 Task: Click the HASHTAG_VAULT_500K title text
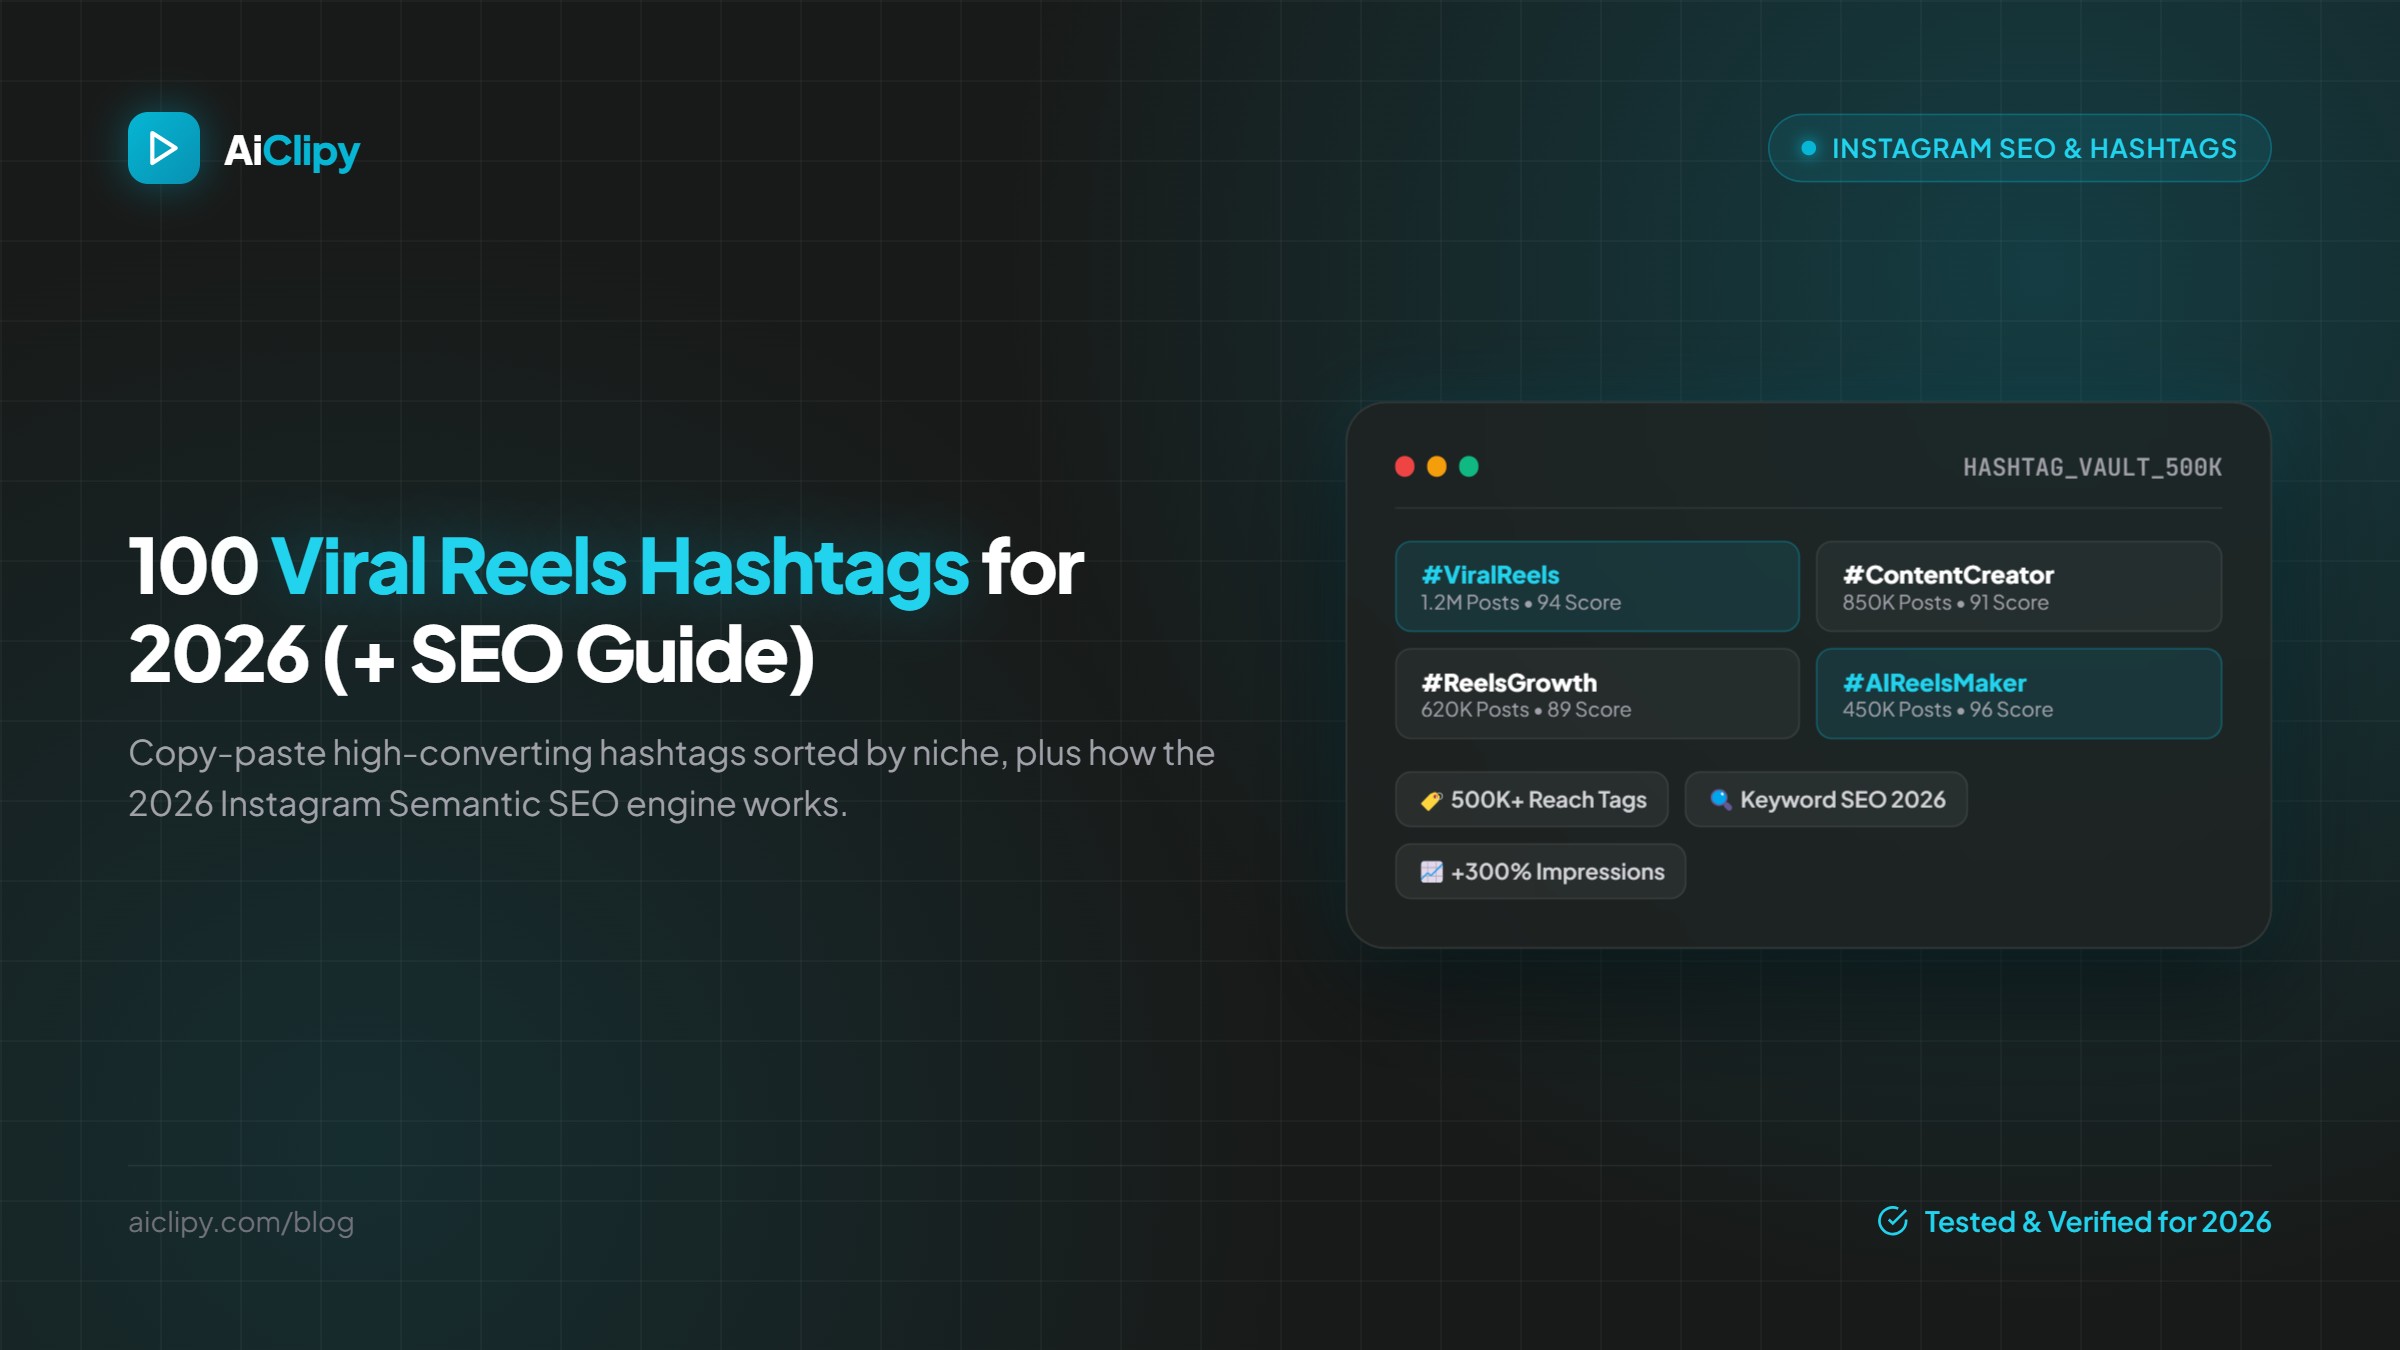2092,467
